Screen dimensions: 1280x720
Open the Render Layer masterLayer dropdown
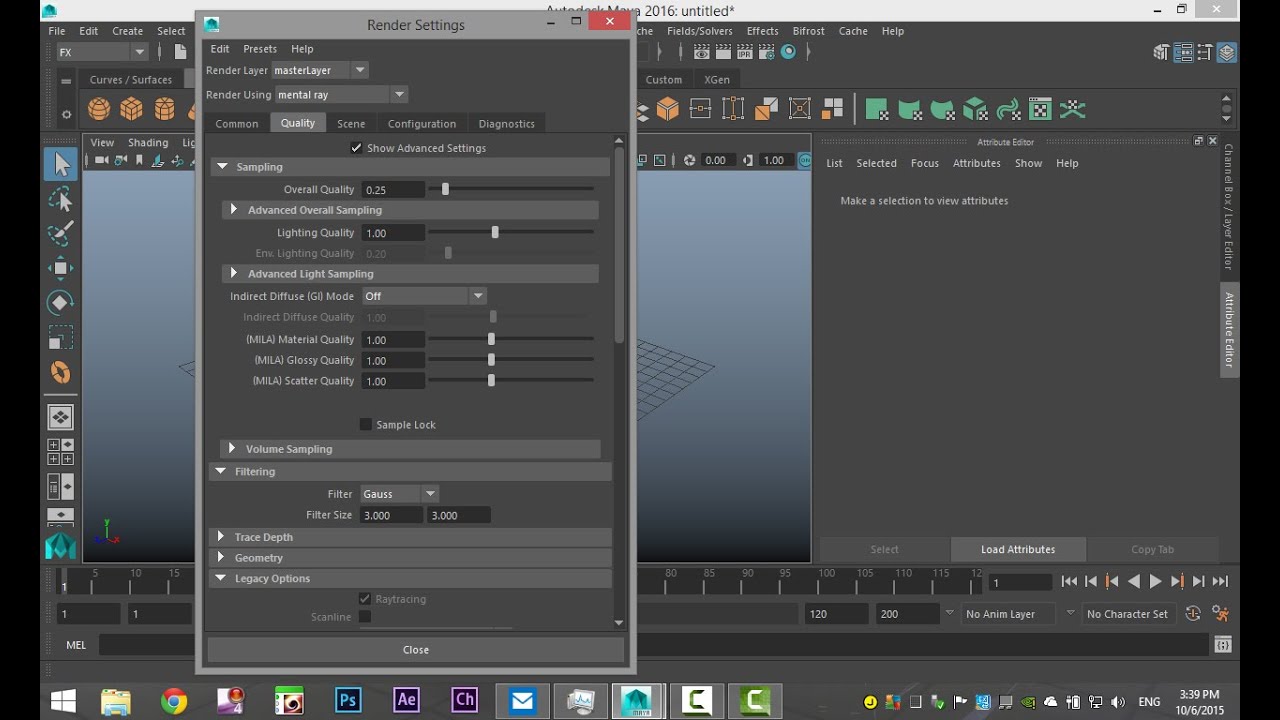coord(320,70)
